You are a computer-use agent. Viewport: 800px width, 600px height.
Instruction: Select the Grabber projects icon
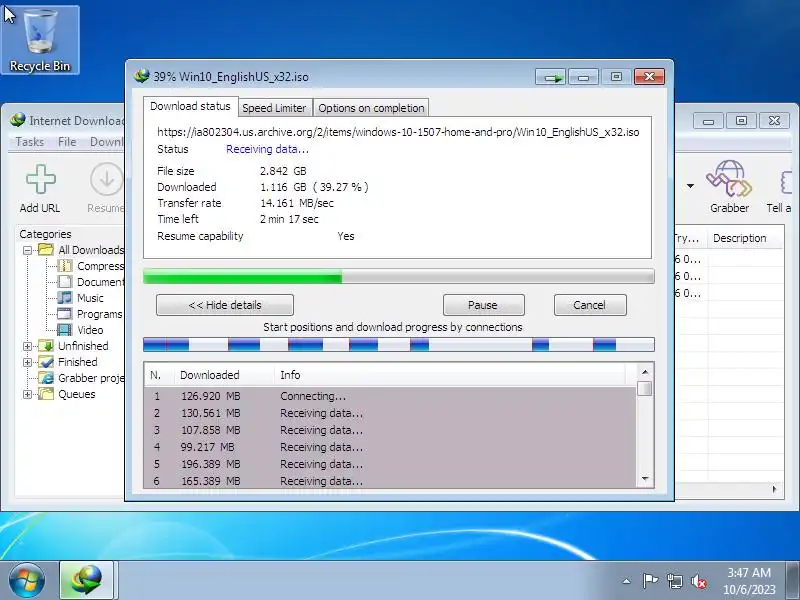46,378
